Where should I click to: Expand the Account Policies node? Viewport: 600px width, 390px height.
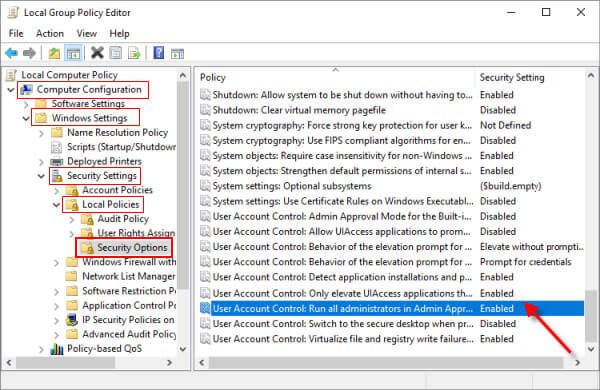pyautogui.click(x=57, y=191)
